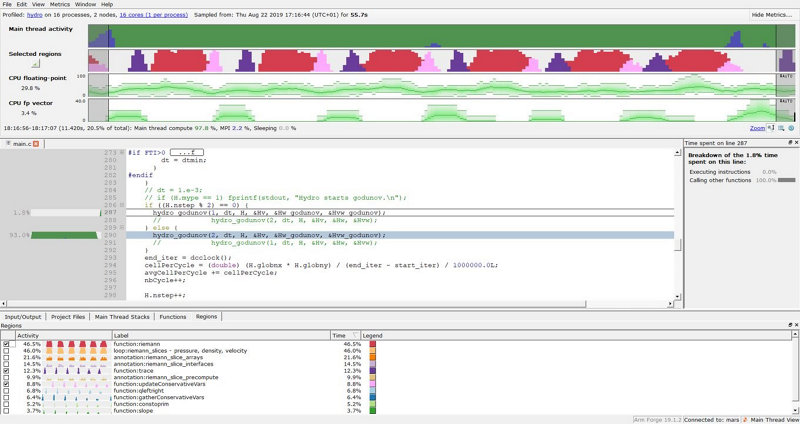Check annotation:riemann_slice_precompute region
The height and width of the screenshot is (424, 800).
6,377
